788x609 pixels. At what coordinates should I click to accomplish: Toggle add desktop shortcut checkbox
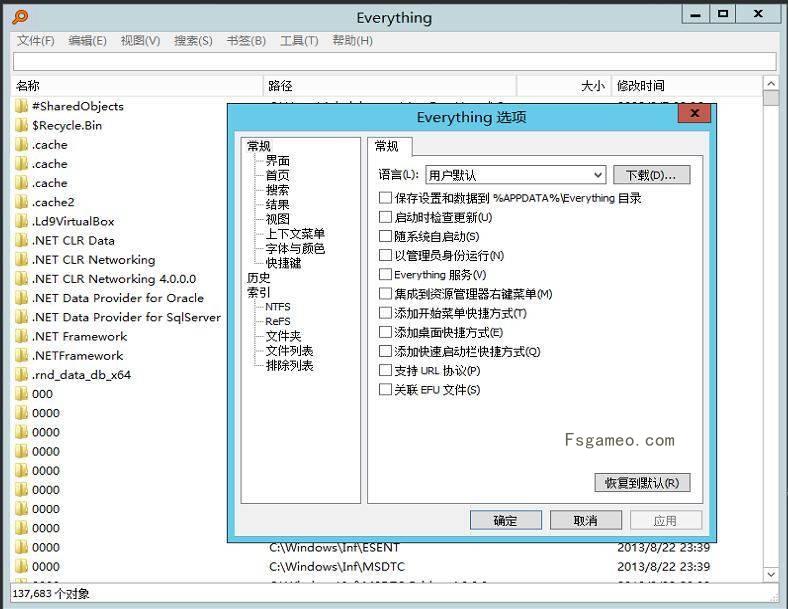(x=385, y=332)
